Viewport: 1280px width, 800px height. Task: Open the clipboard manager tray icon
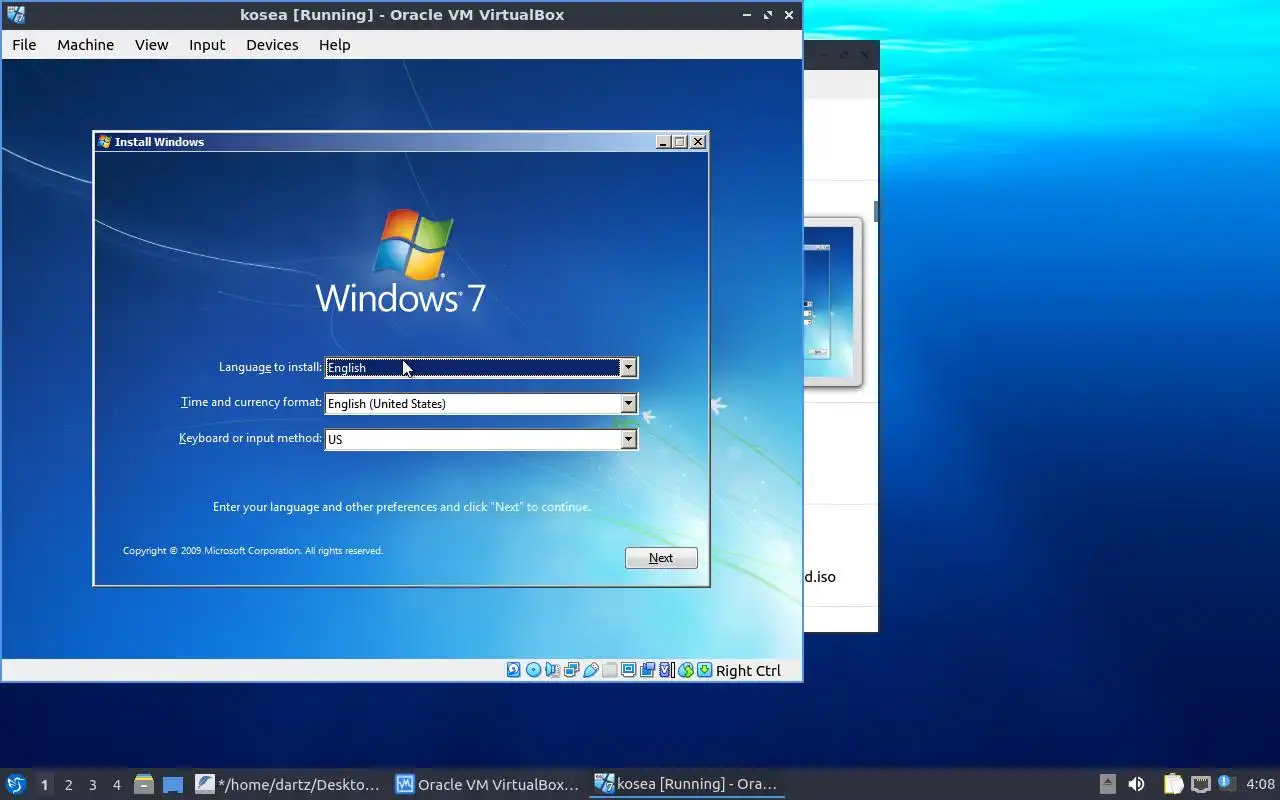[1173, 784]
